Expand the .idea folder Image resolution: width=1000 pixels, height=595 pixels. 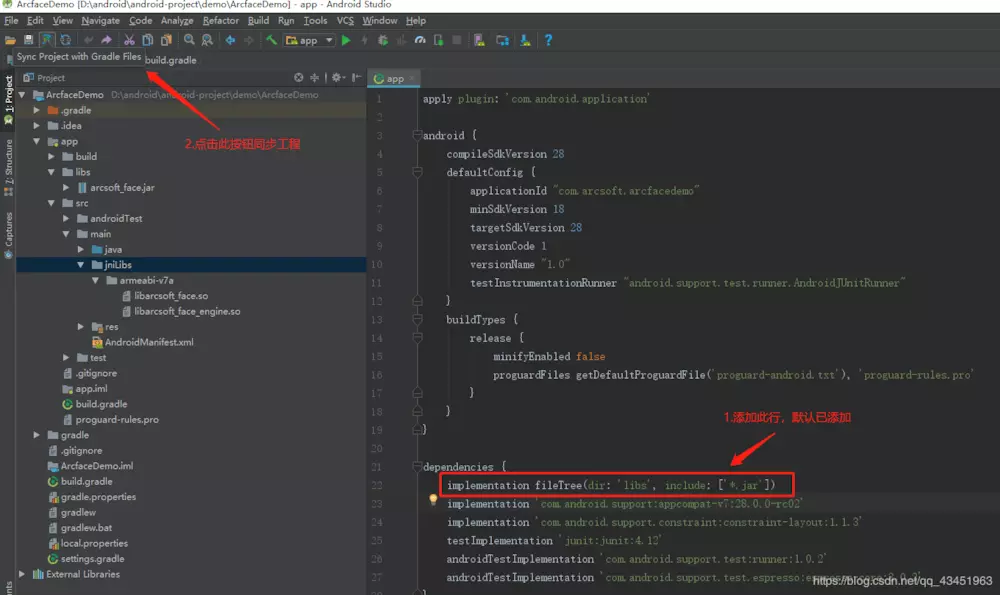point(36,126)
